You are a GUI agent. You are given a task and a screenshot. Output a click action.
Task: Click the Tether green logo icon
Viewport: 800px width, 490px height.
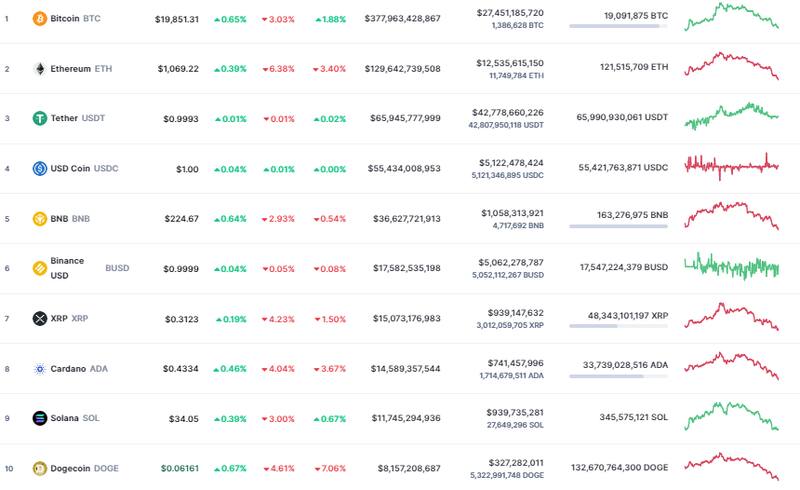click(40, 118)
